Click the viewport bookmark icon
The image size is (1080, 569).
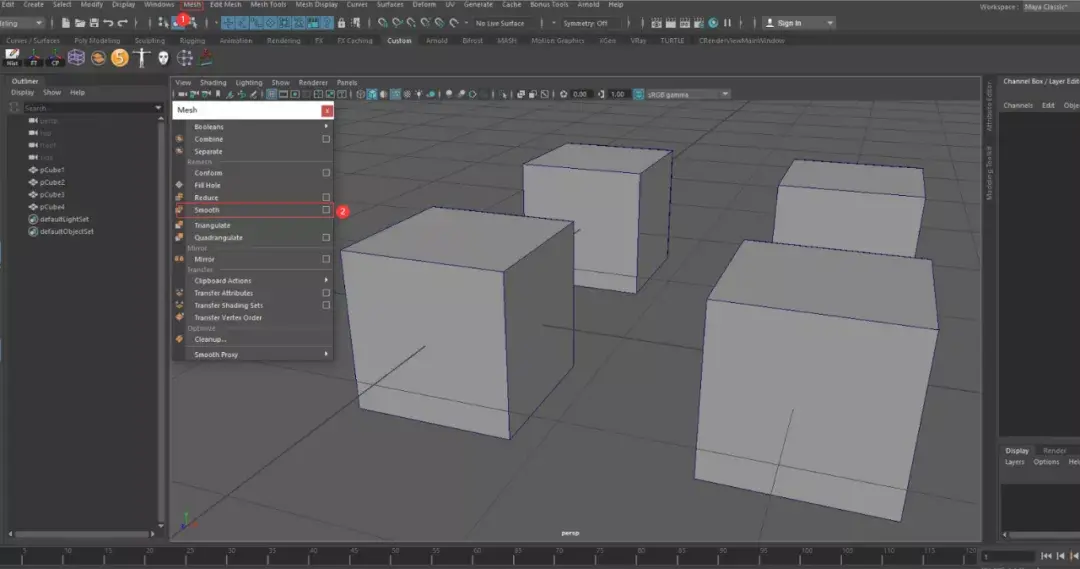pos(218,94)
